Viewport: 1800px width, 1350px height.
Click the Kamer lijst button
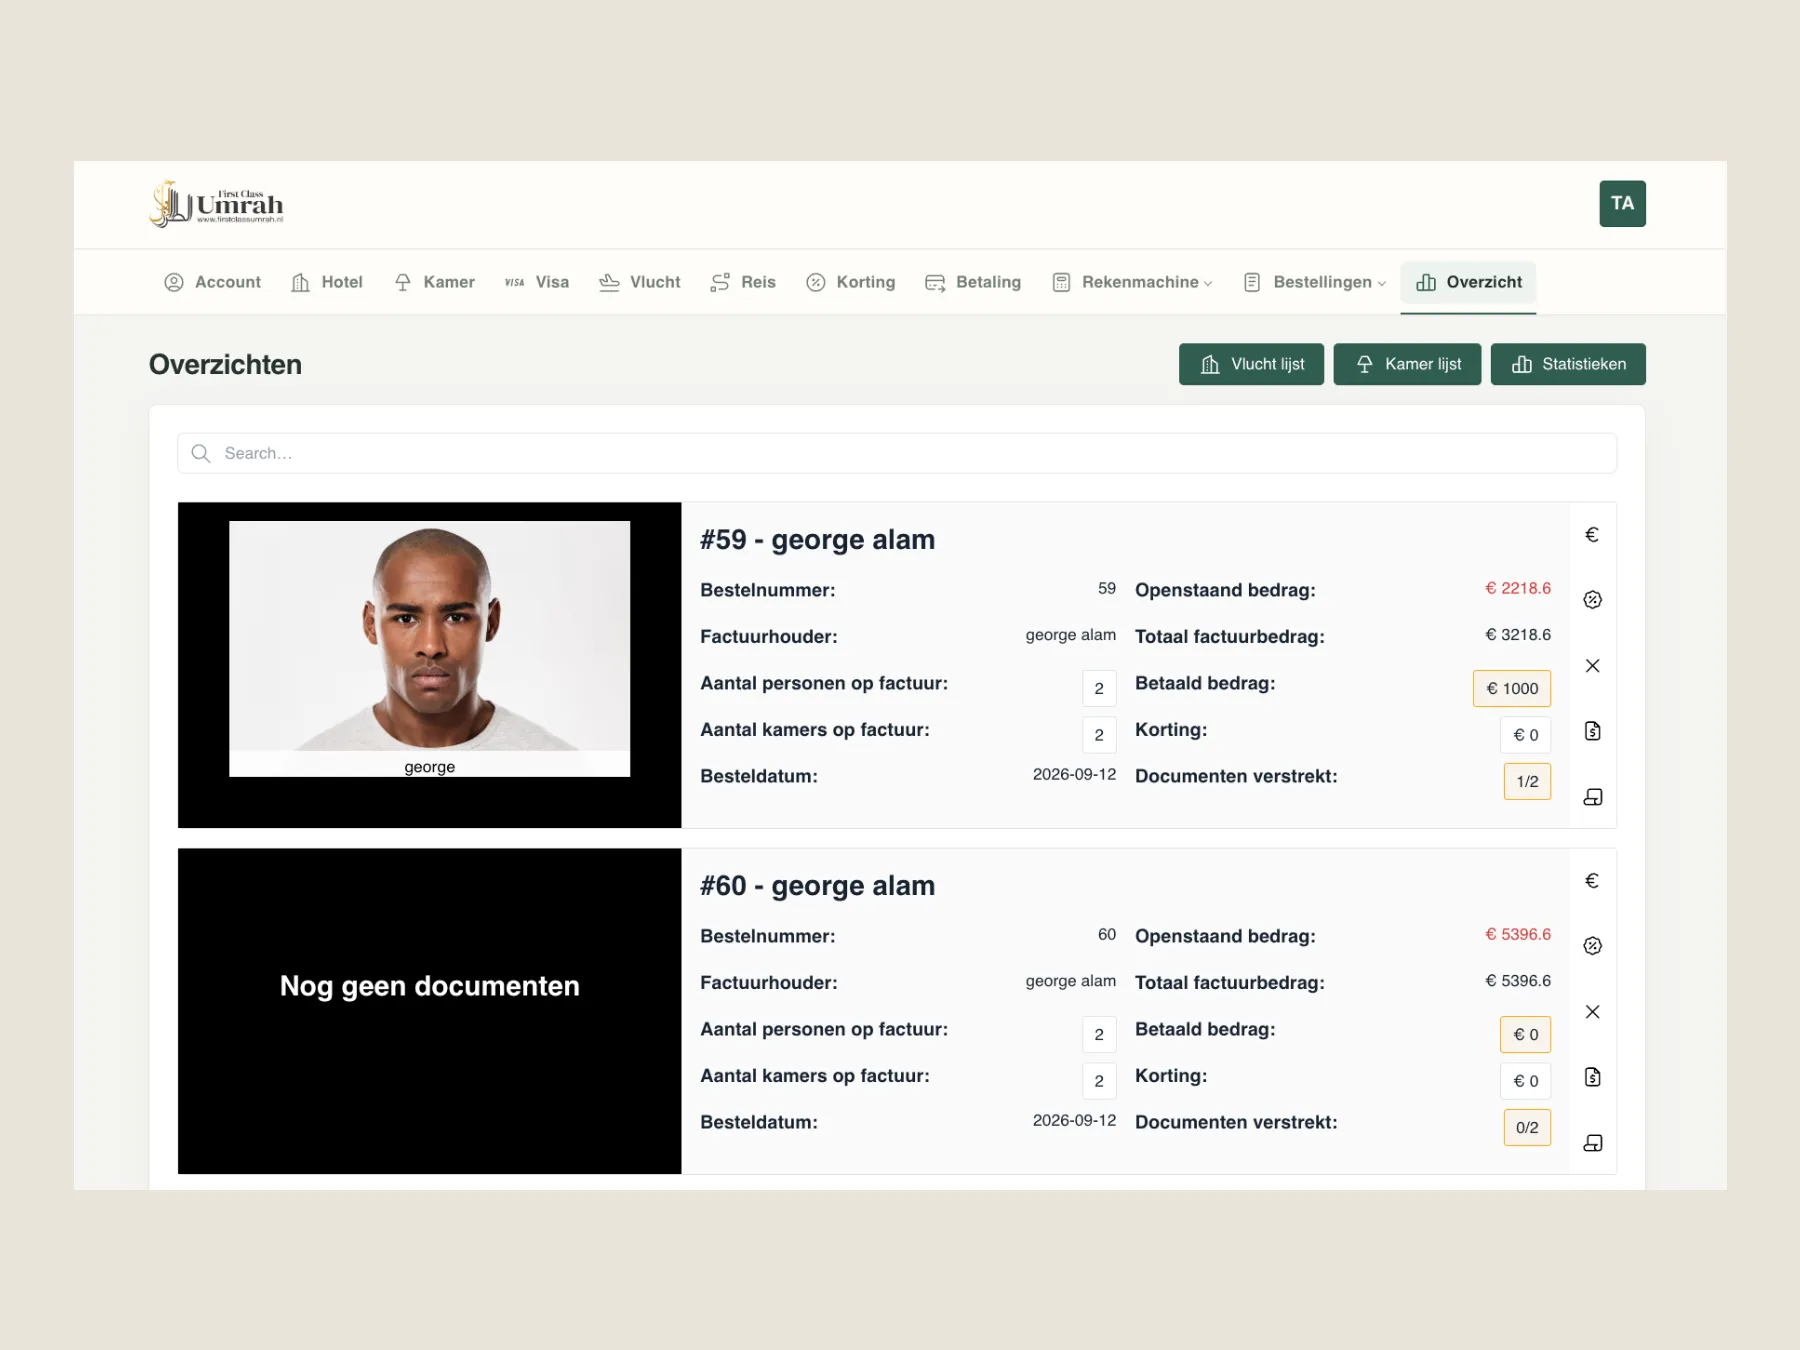pyautogui.click(x=1407, y=364)
